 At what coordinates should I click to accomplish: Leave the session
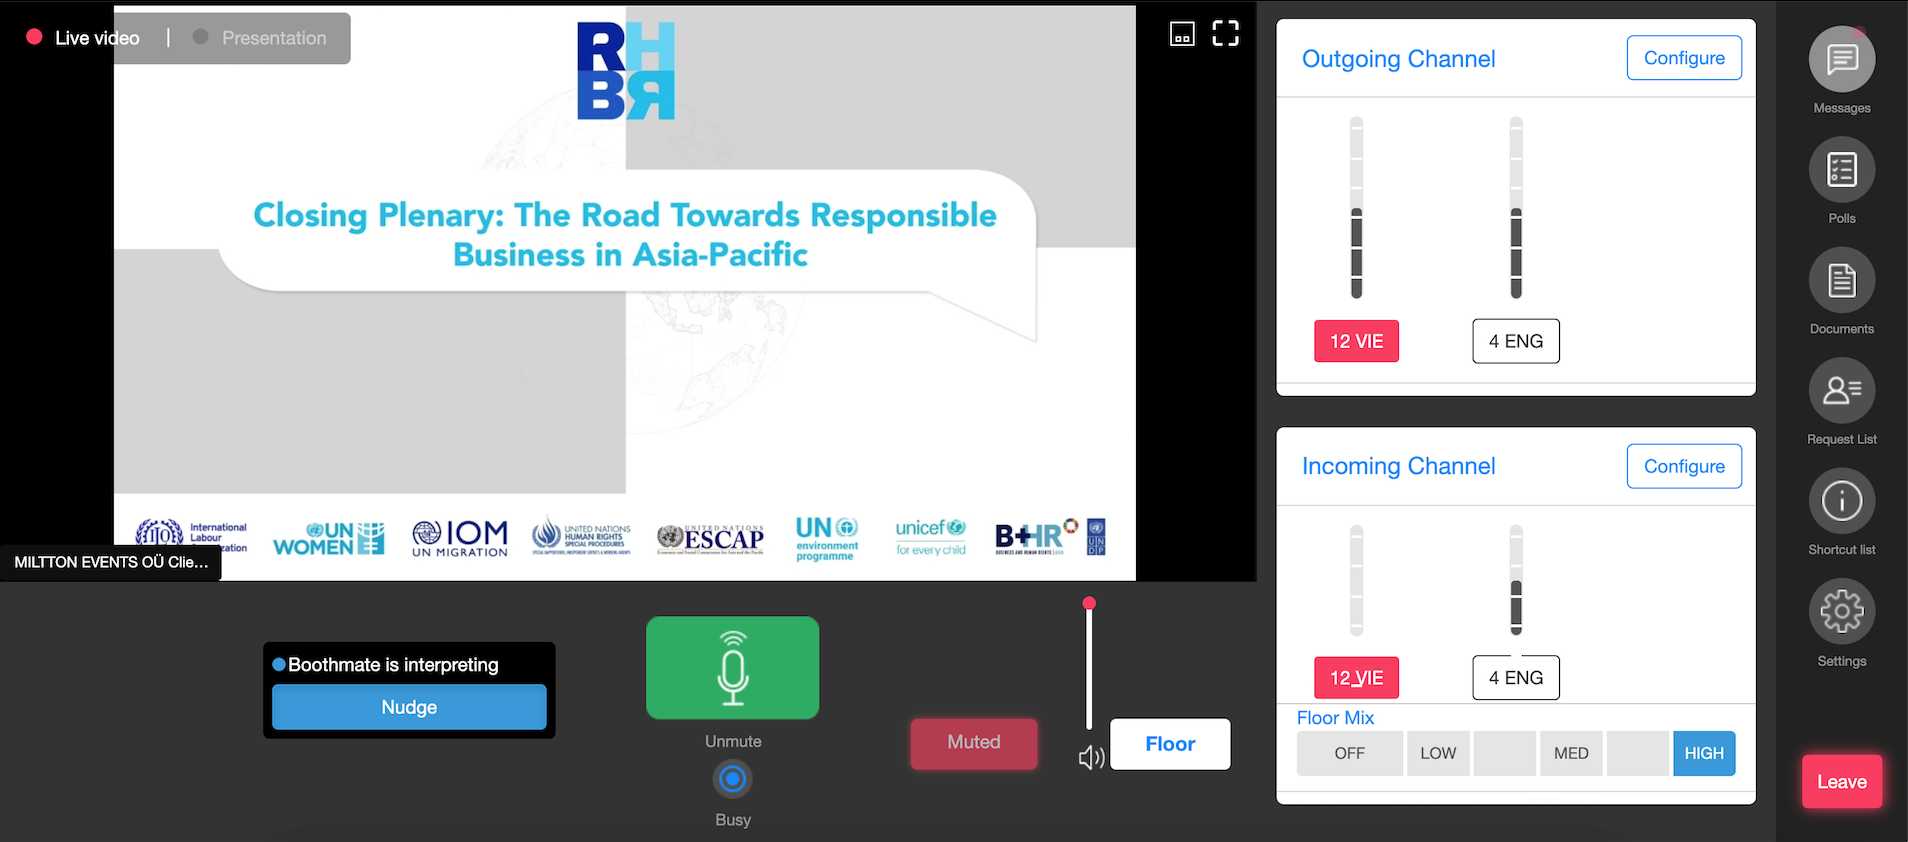(x=1841, y=782)
